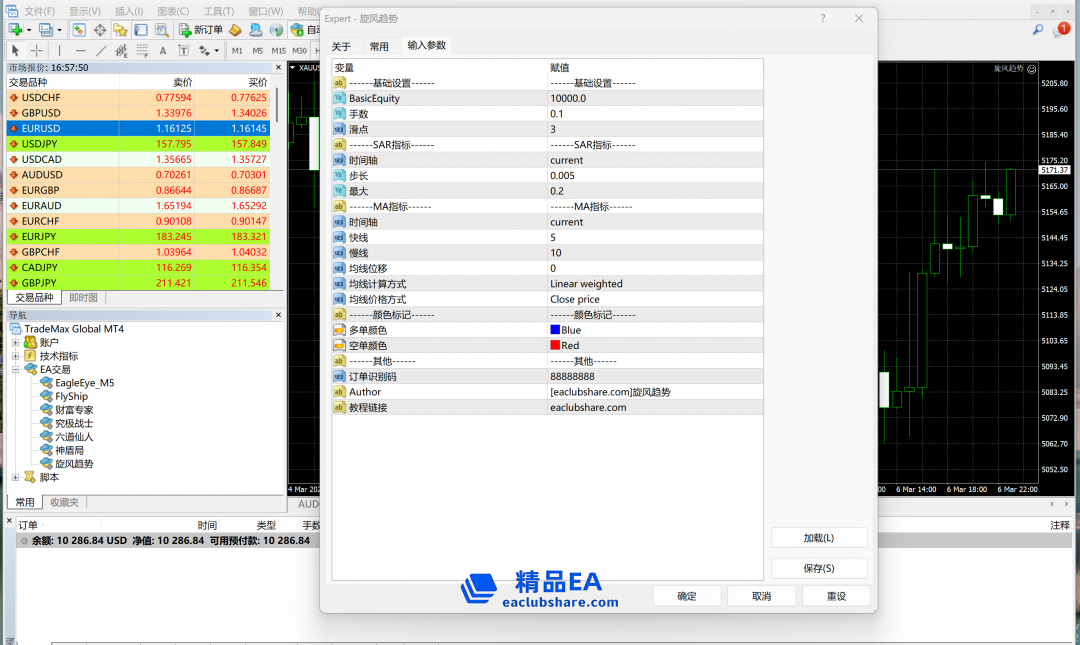Viewport: 1080px width, 645px height.
Task: Open the 关于 tab in Expert dialog
Action: pyautogui.click(x=341, y=46)
